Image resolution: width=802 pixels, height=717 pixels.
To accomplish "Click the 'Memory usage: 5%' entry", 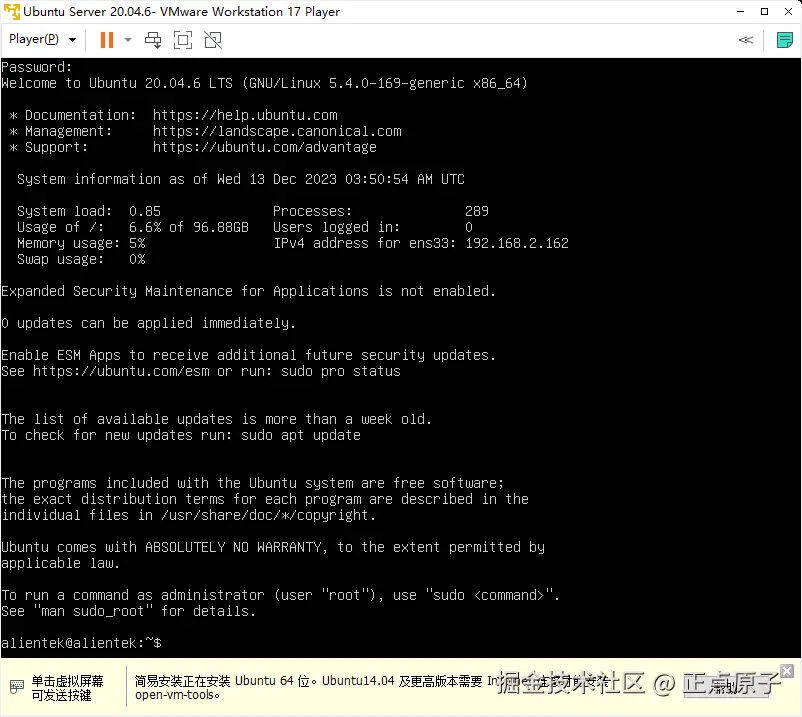I will pos(81,243).
